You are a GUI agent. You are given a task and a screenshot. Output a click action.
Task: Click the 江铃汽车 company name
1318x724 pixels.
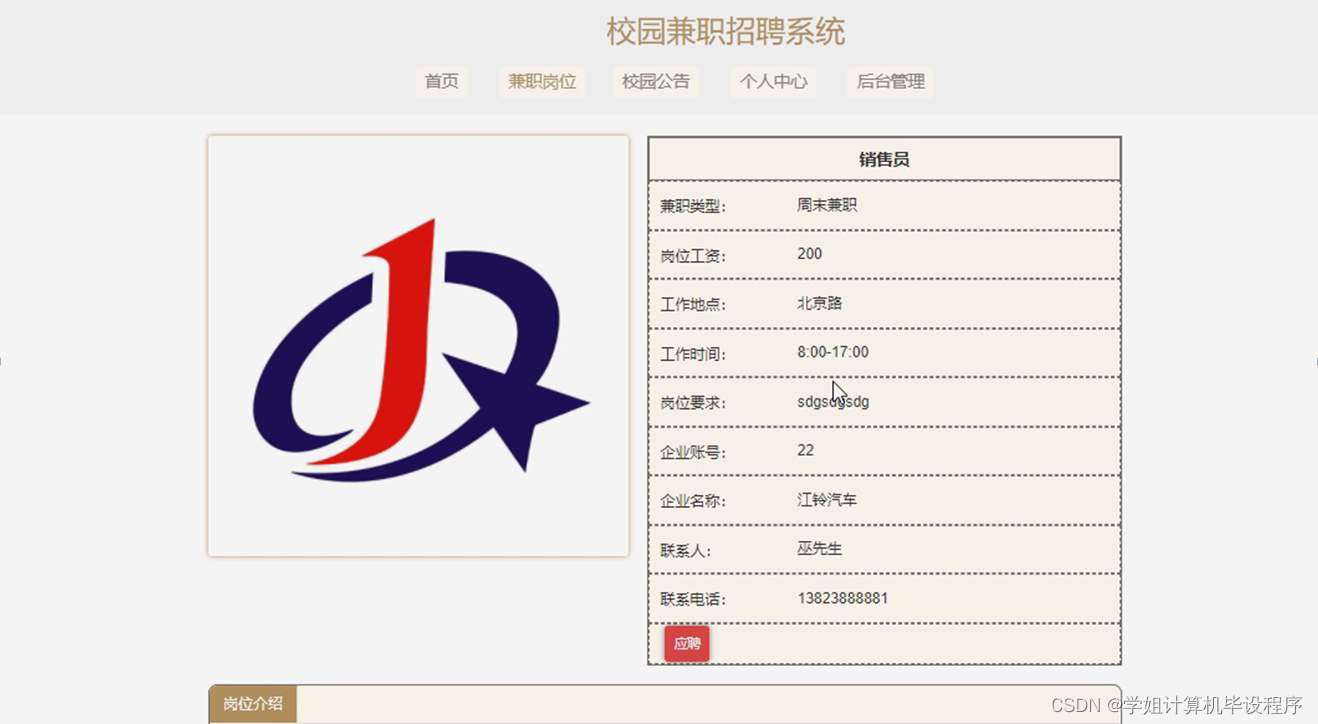tap(827, 499)
